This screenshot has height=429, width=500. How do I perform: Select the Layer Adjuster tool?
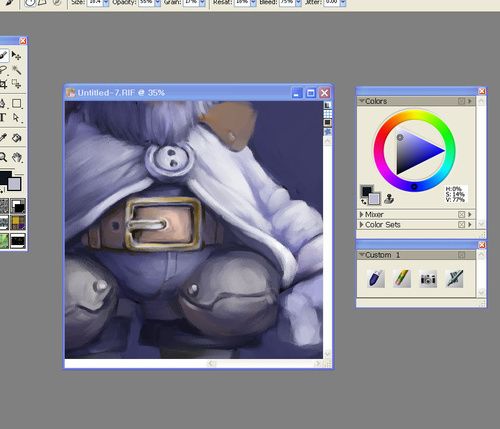[16, 55]
